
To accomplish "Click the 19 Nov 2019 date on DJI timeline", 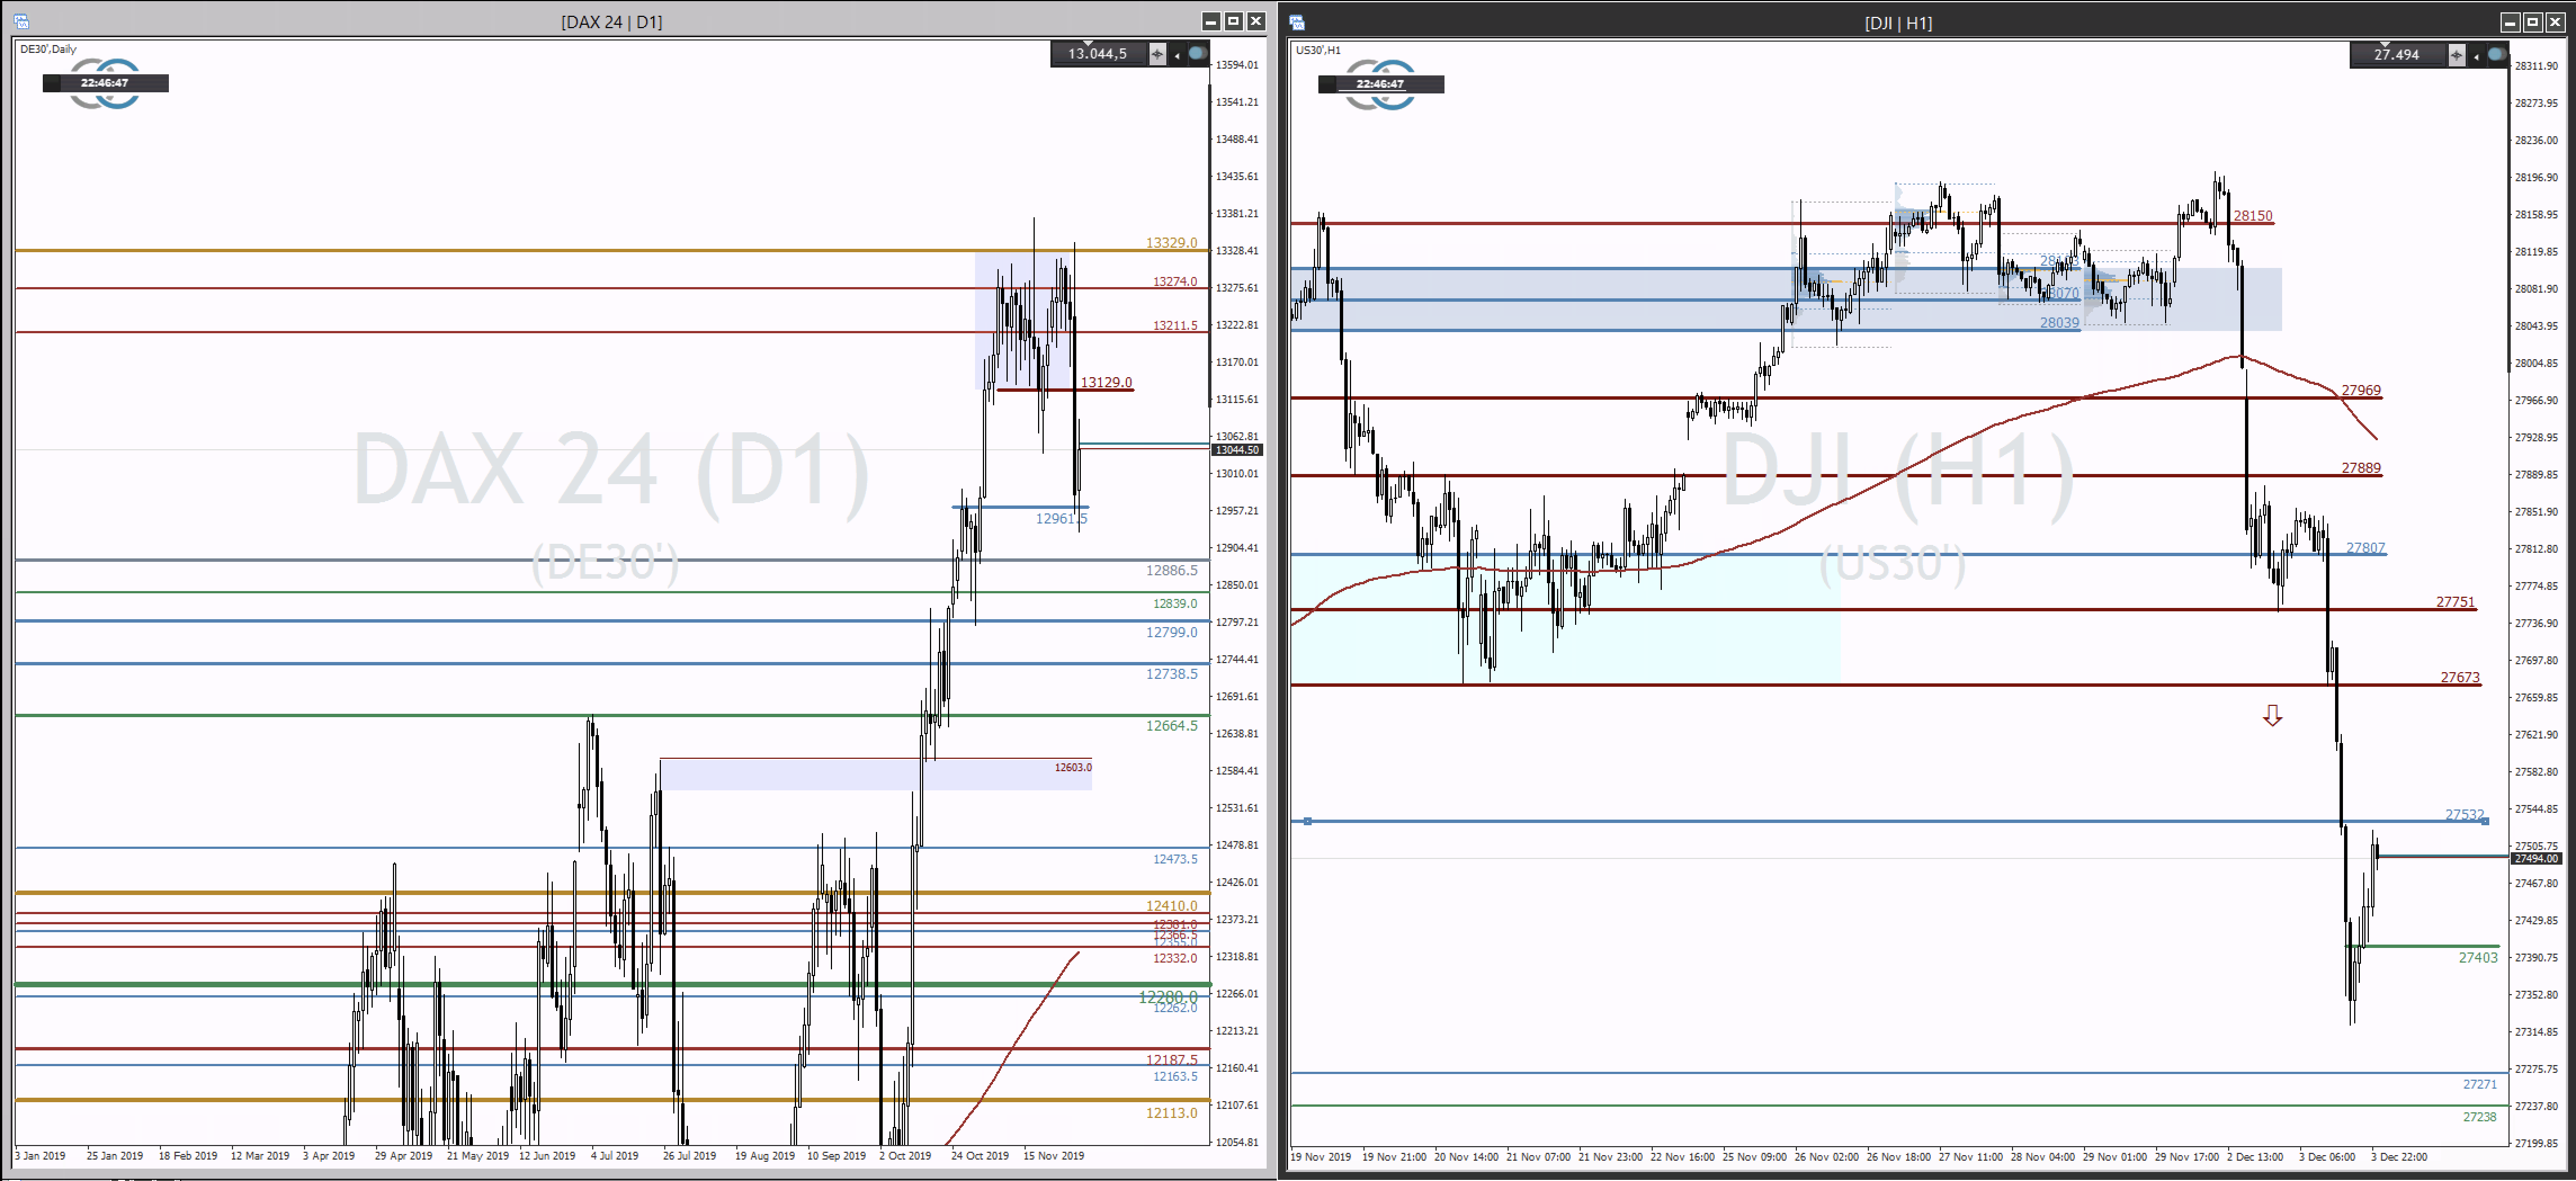I will pyautogui.click(x=1320, y=1156).
